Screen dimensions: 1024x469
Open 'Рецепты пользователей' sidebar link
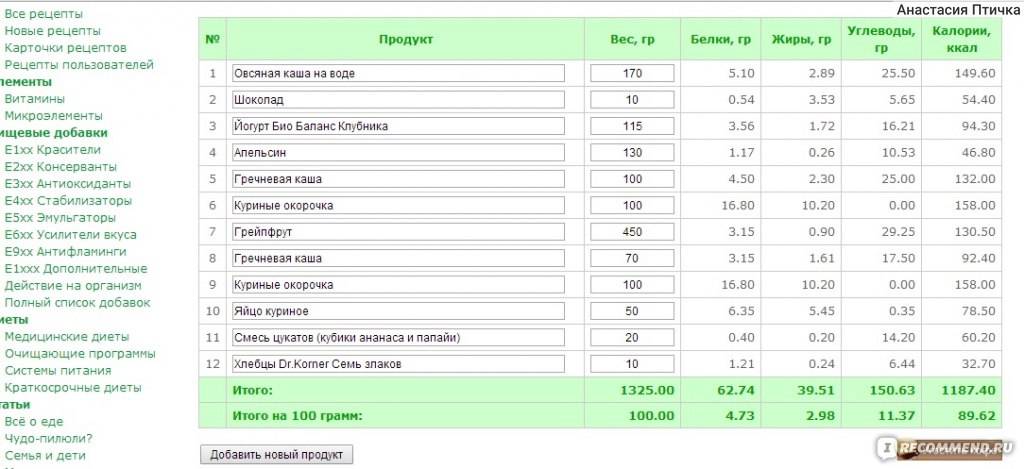pos(79,65)
